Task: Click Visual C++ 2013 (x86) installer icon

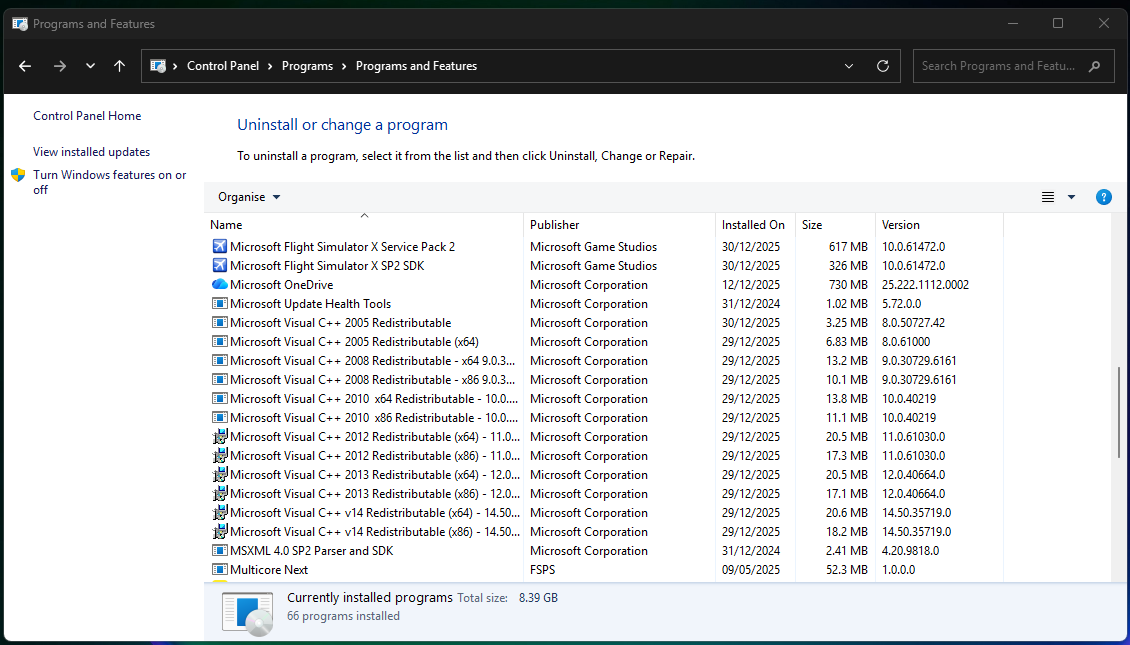Action: click(220, 494)
